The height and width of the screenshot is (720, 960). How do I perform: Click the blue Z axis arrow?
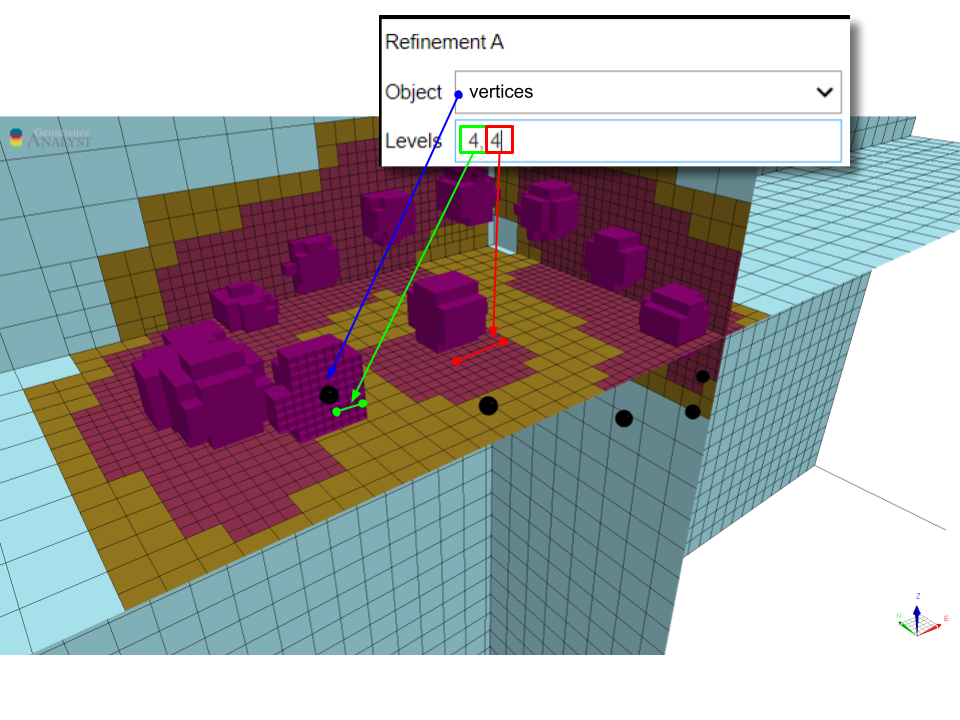tap(917, 612)
